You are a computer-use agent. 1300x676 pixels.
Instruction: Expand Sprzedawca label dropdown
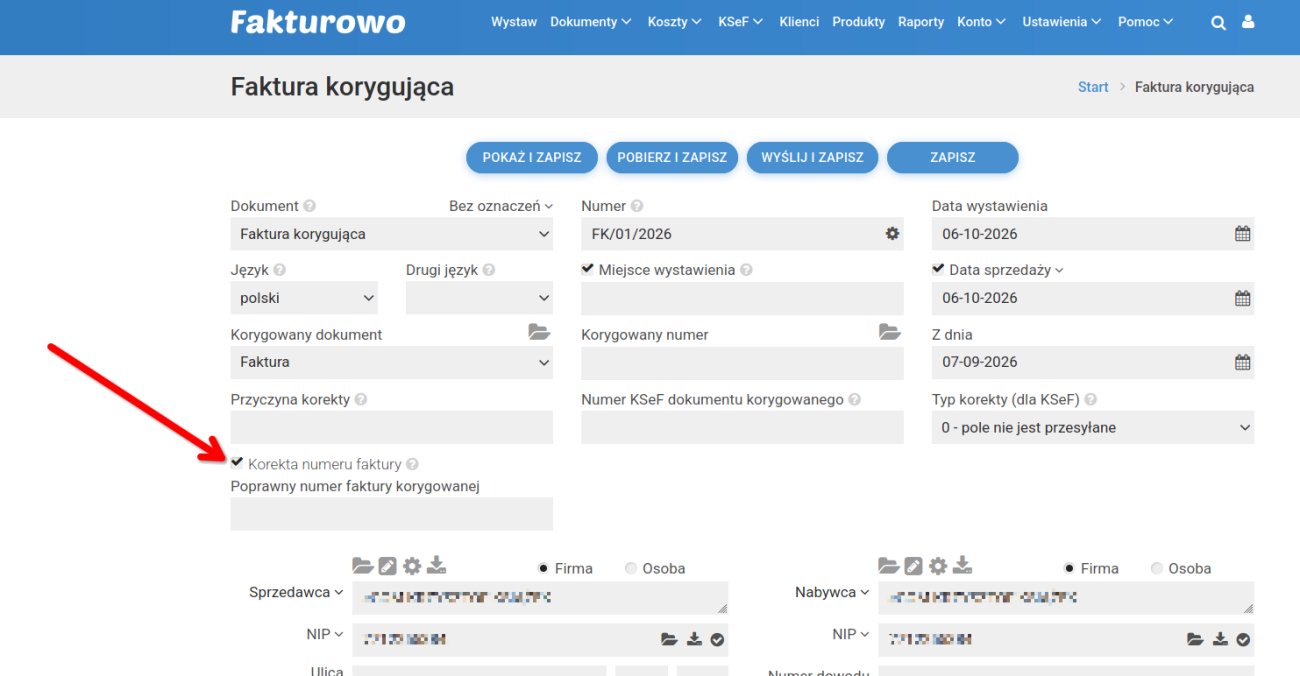(296, 592)
